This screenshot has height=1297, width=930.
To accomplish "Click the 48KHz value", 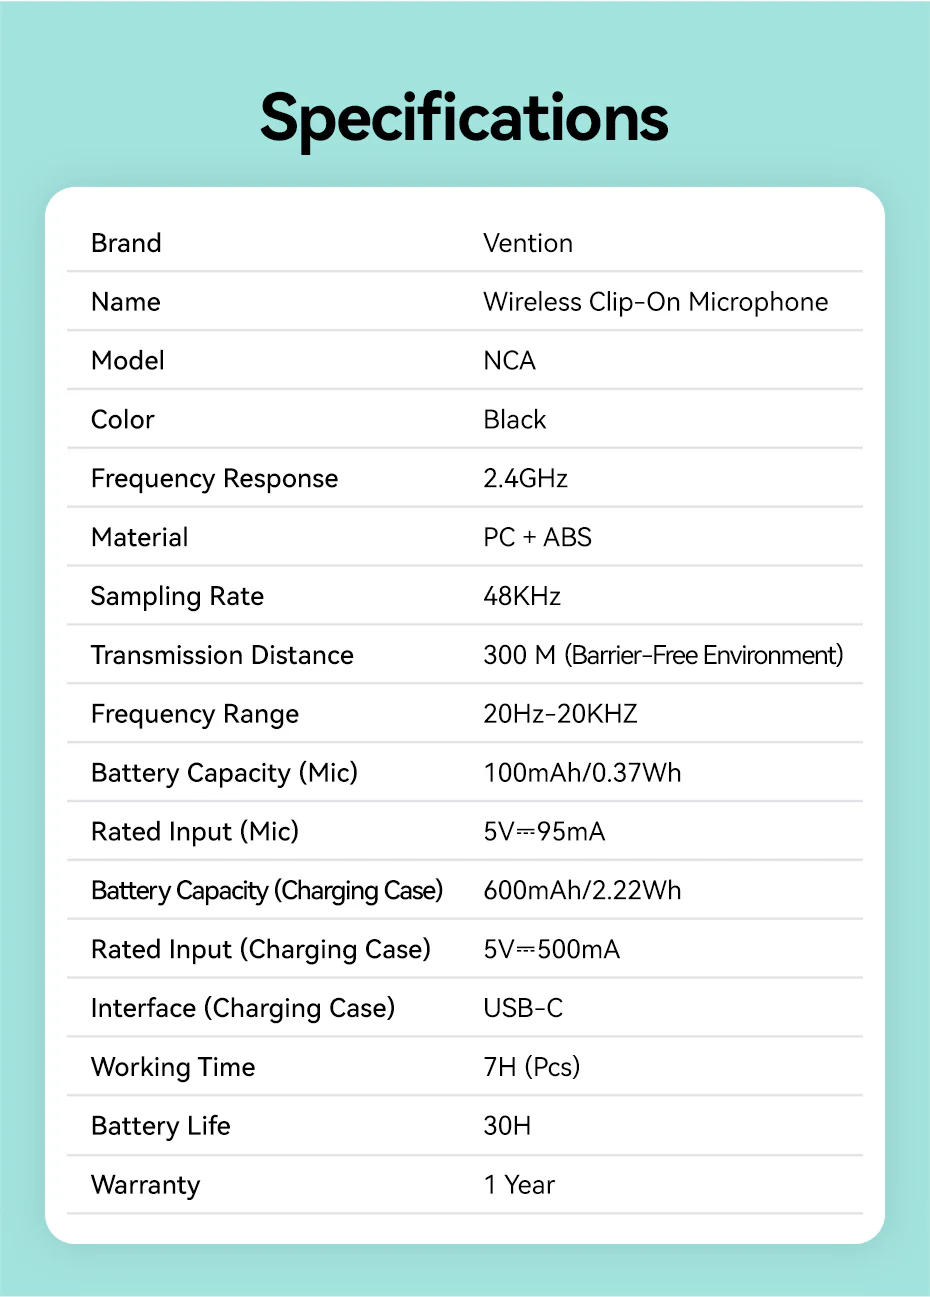I will click(x=522, y=597).
